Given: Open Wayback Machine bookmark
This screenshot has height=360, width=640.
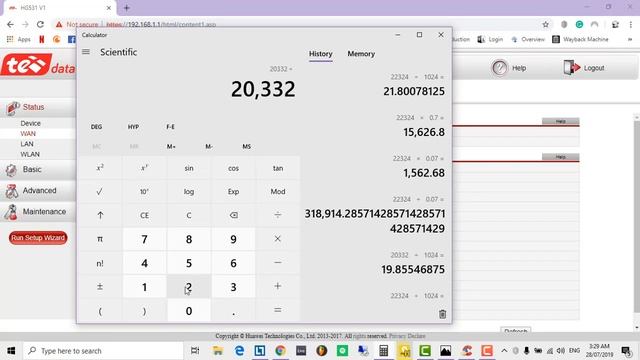Looking at the screenshot, I should (580, 39).
